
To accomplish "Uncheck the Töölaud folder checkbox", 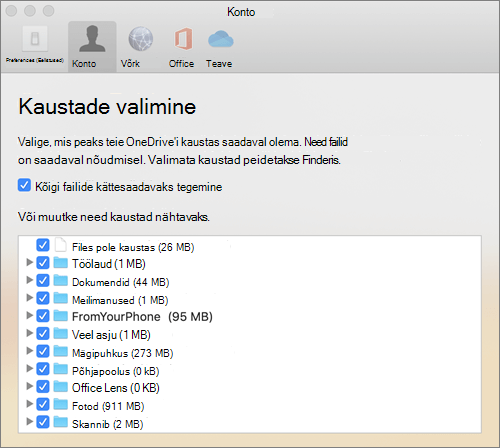I will 43,263.
